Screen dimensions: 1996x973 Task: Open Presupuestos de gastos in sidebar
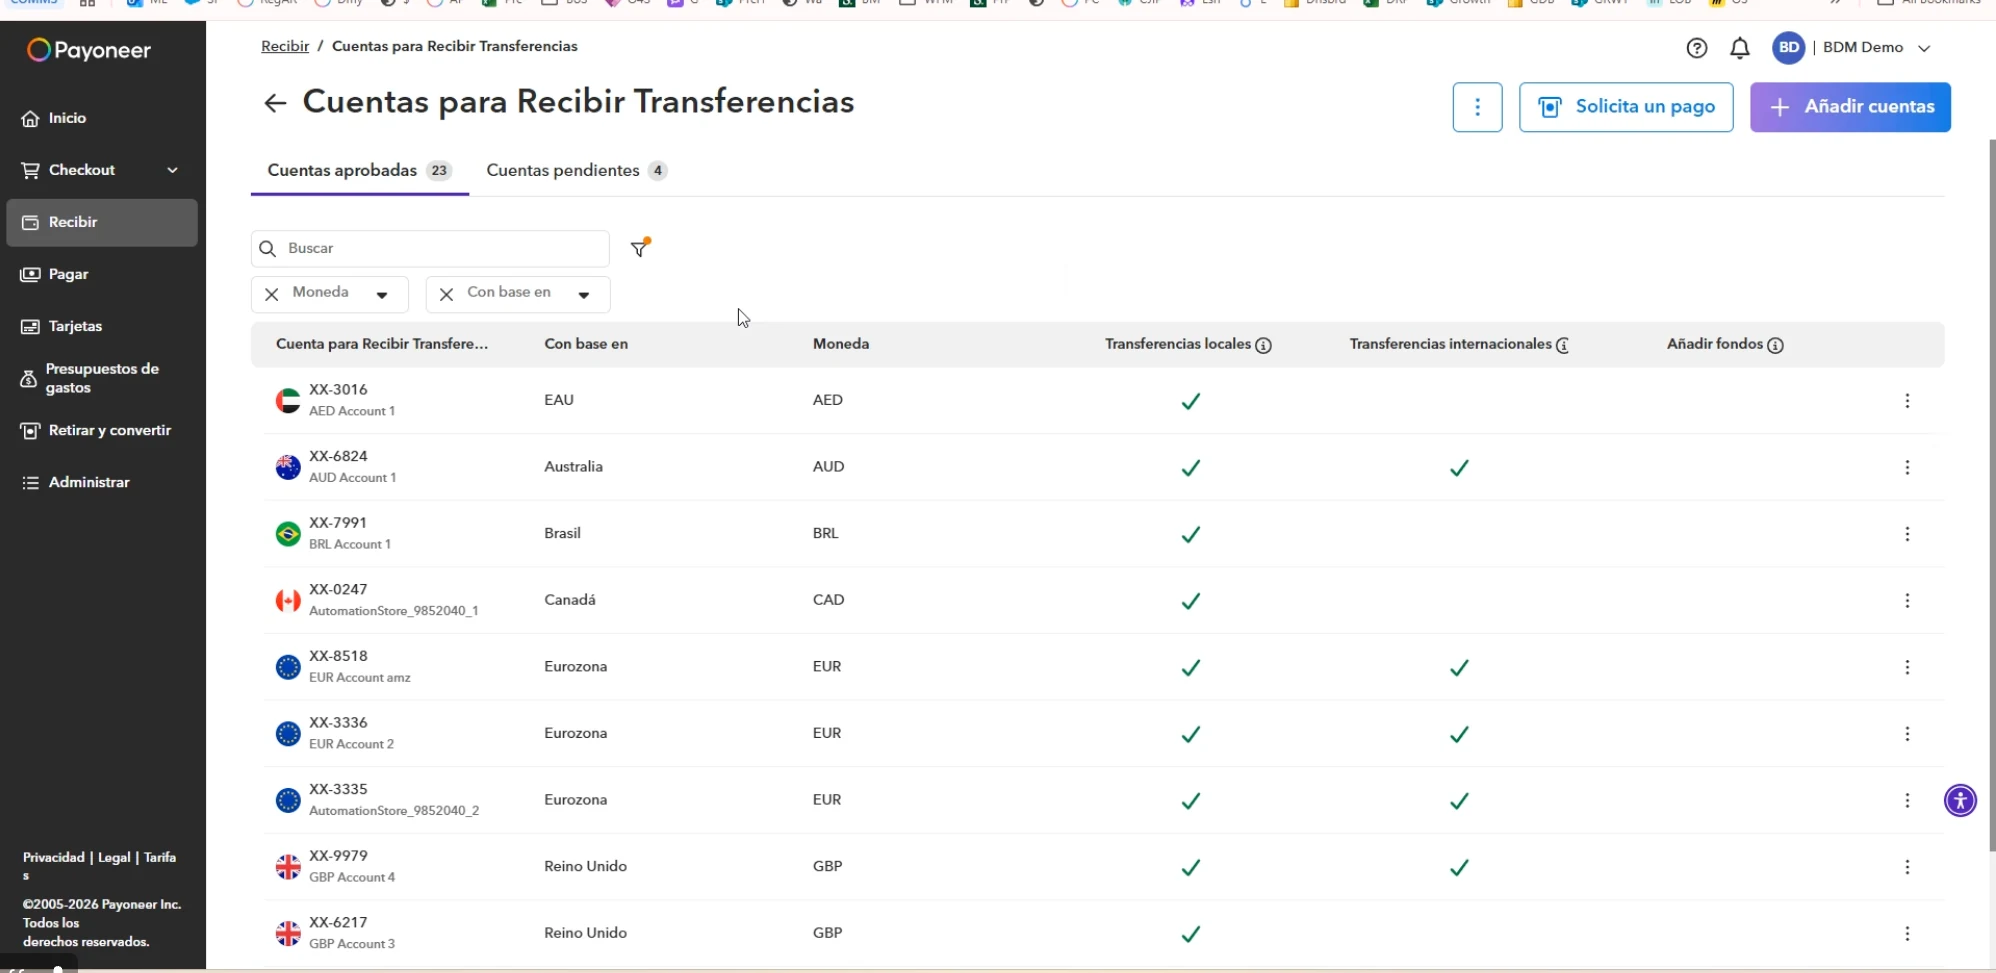(x=102, y=378)
